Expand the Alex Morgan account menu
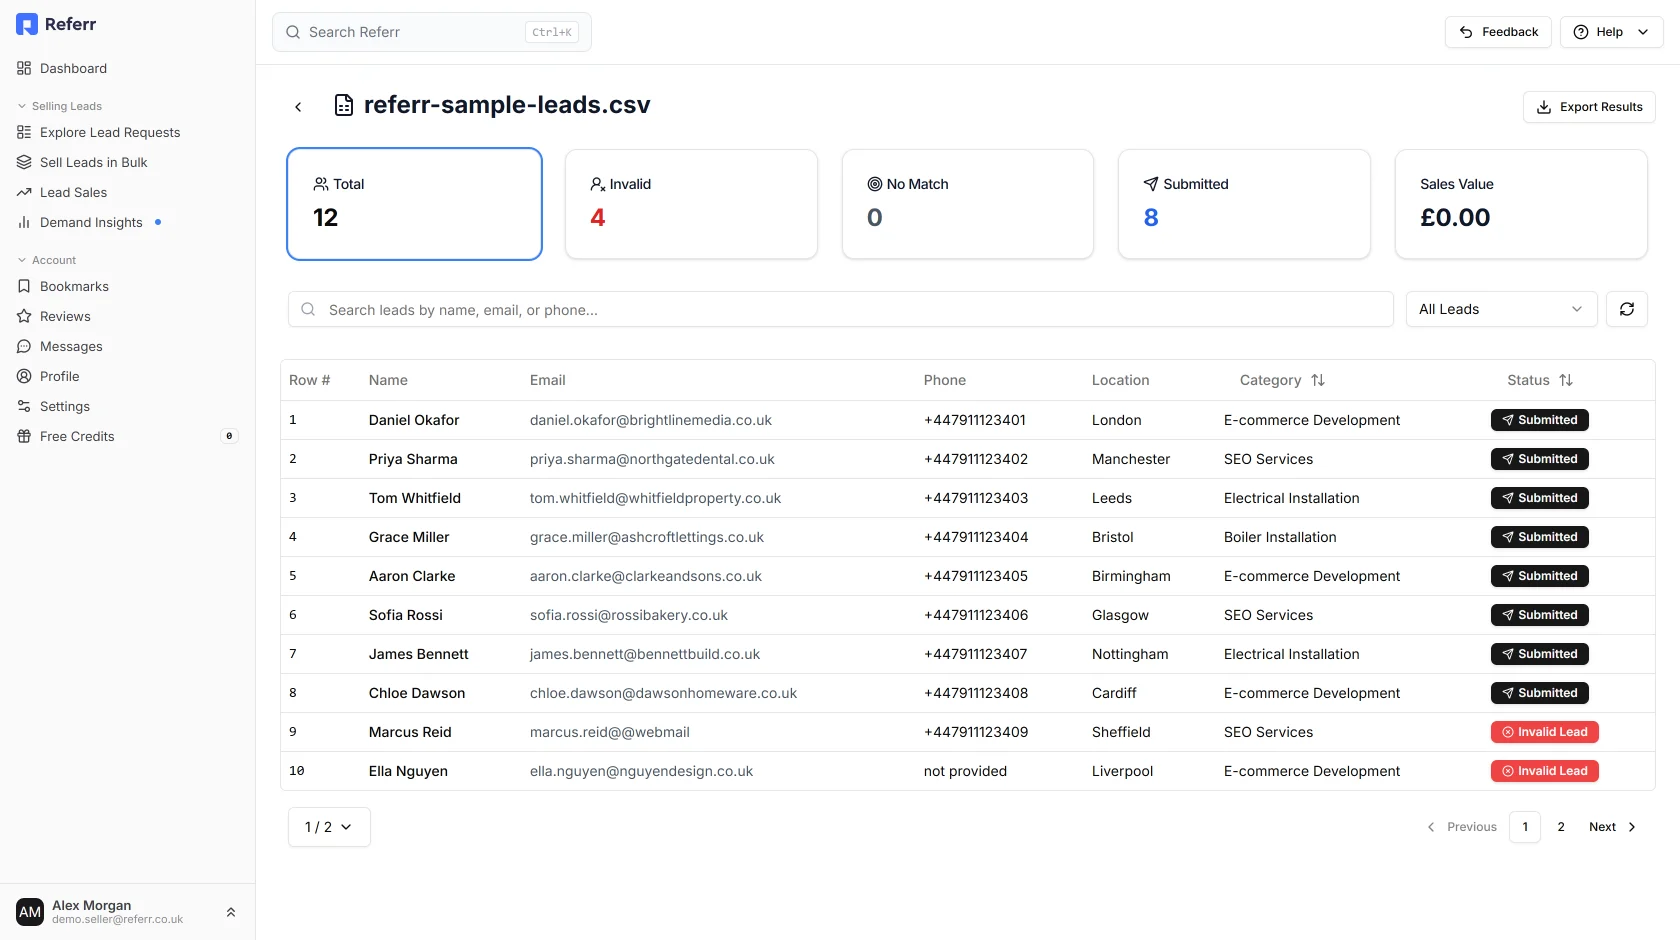 coord(127,912)
